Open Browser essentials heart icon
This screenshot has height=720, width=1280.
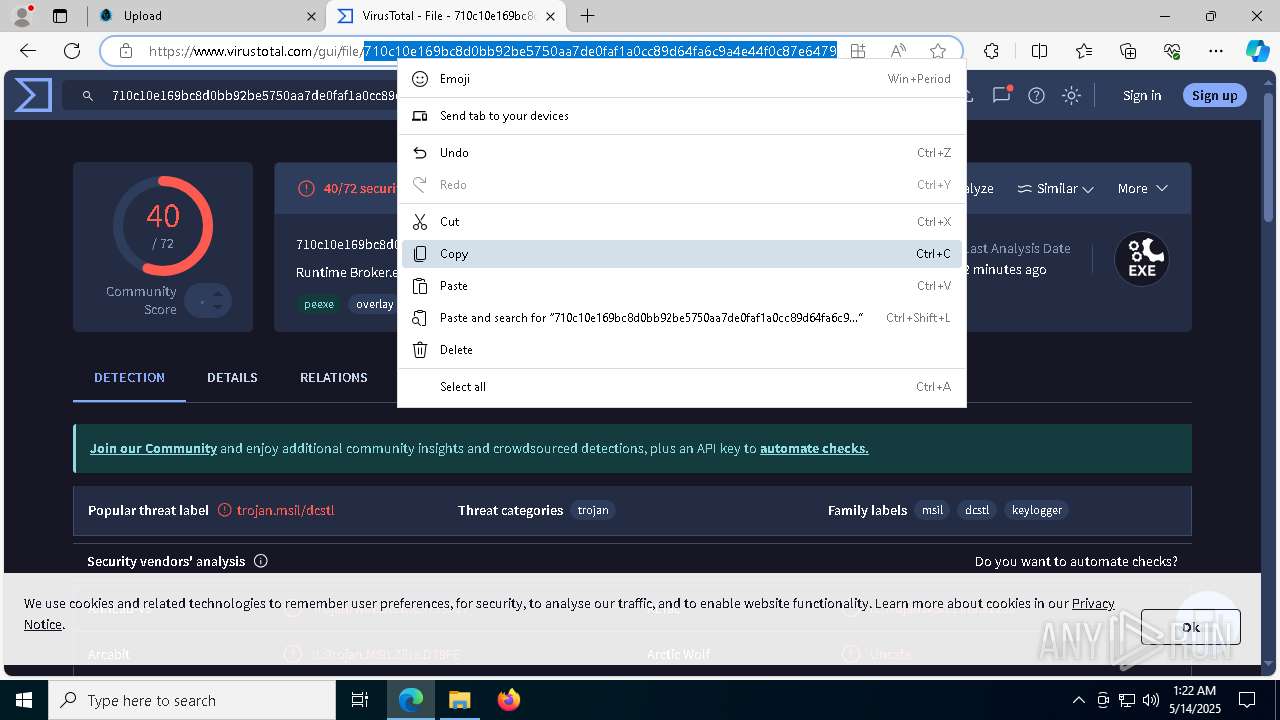[1172, 51]
